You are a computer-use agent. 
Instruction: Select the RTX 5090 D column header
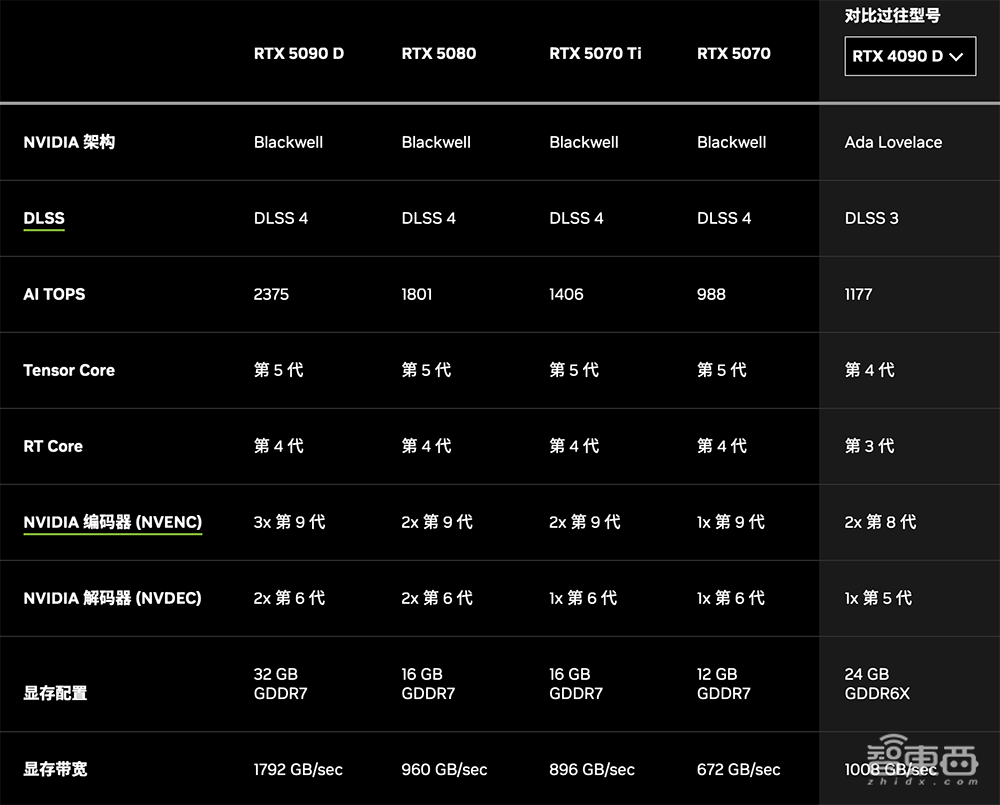298,54
